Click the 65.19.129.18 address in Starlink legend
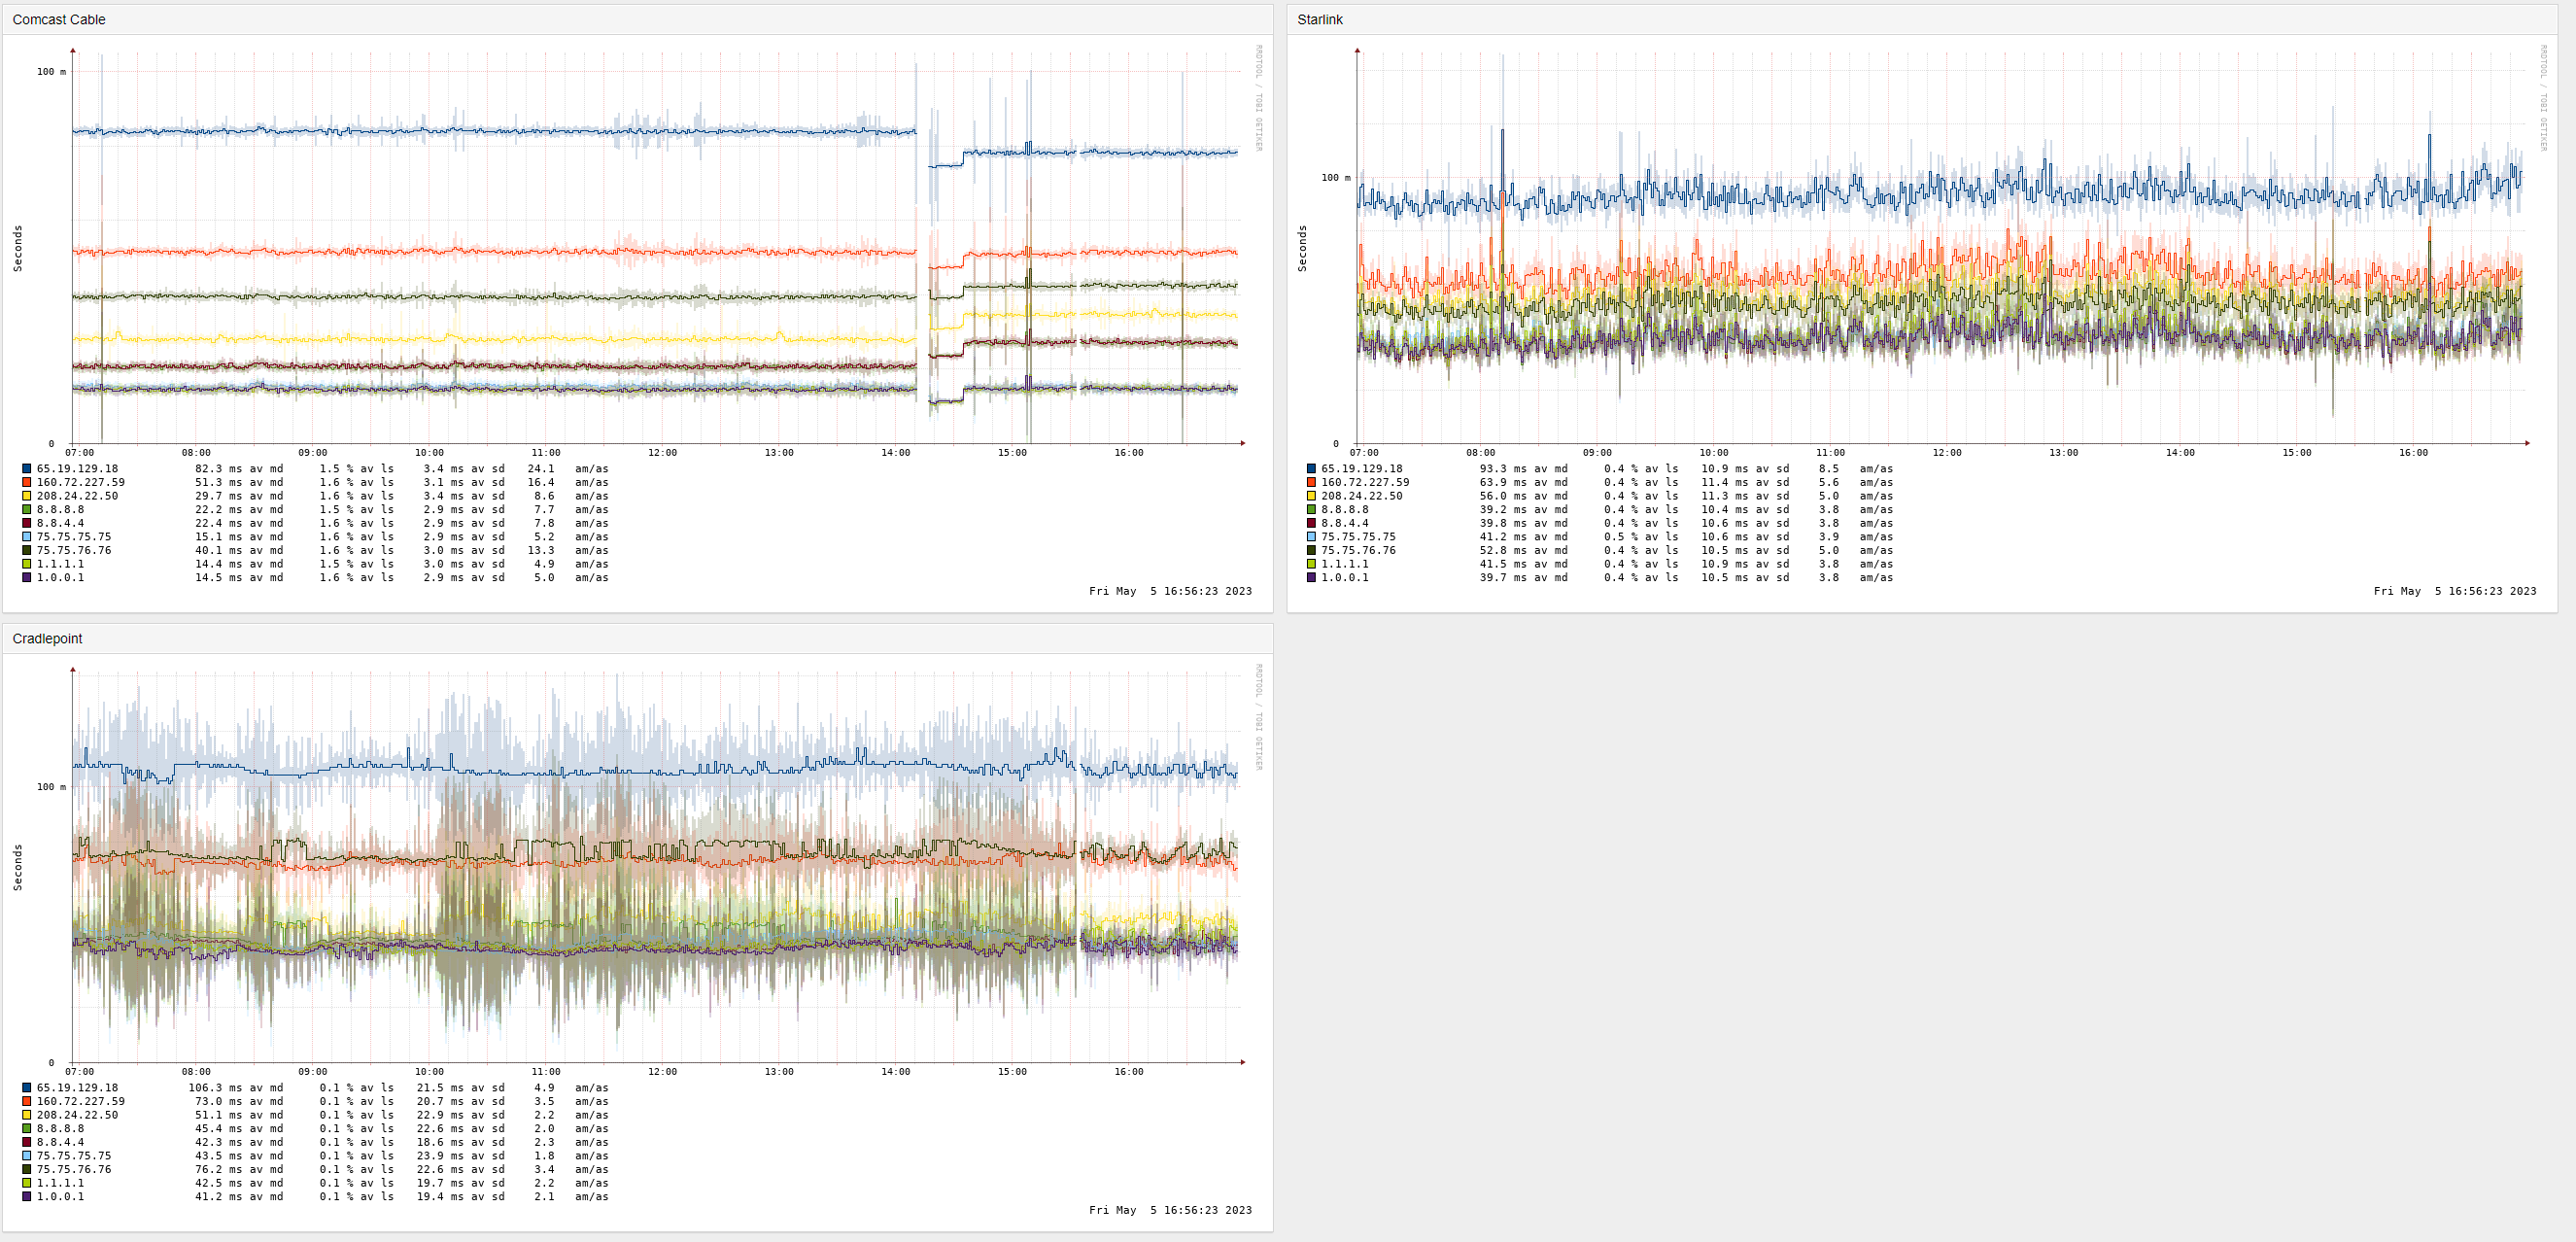This screenshot has height=1242, width=2576. (x=1361, y=468)
